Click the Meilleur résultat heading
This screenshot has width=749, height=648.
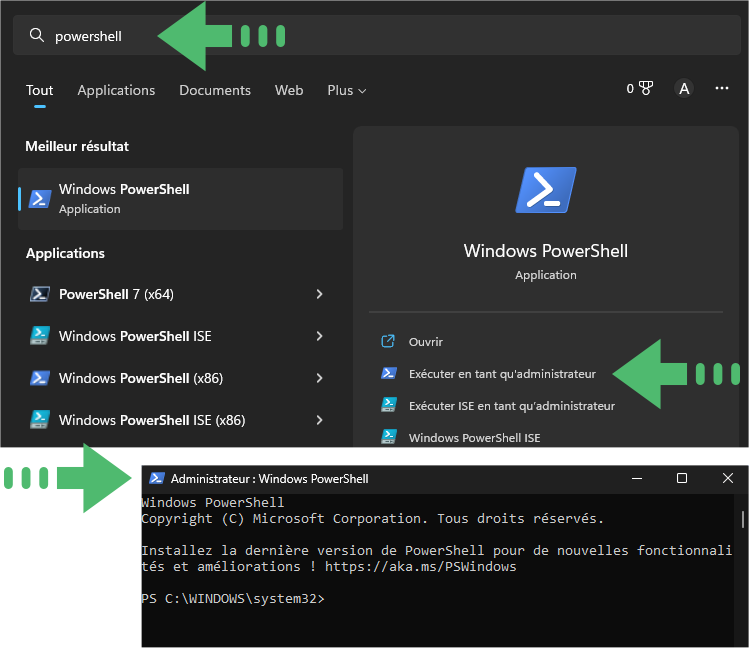(77, 146)
